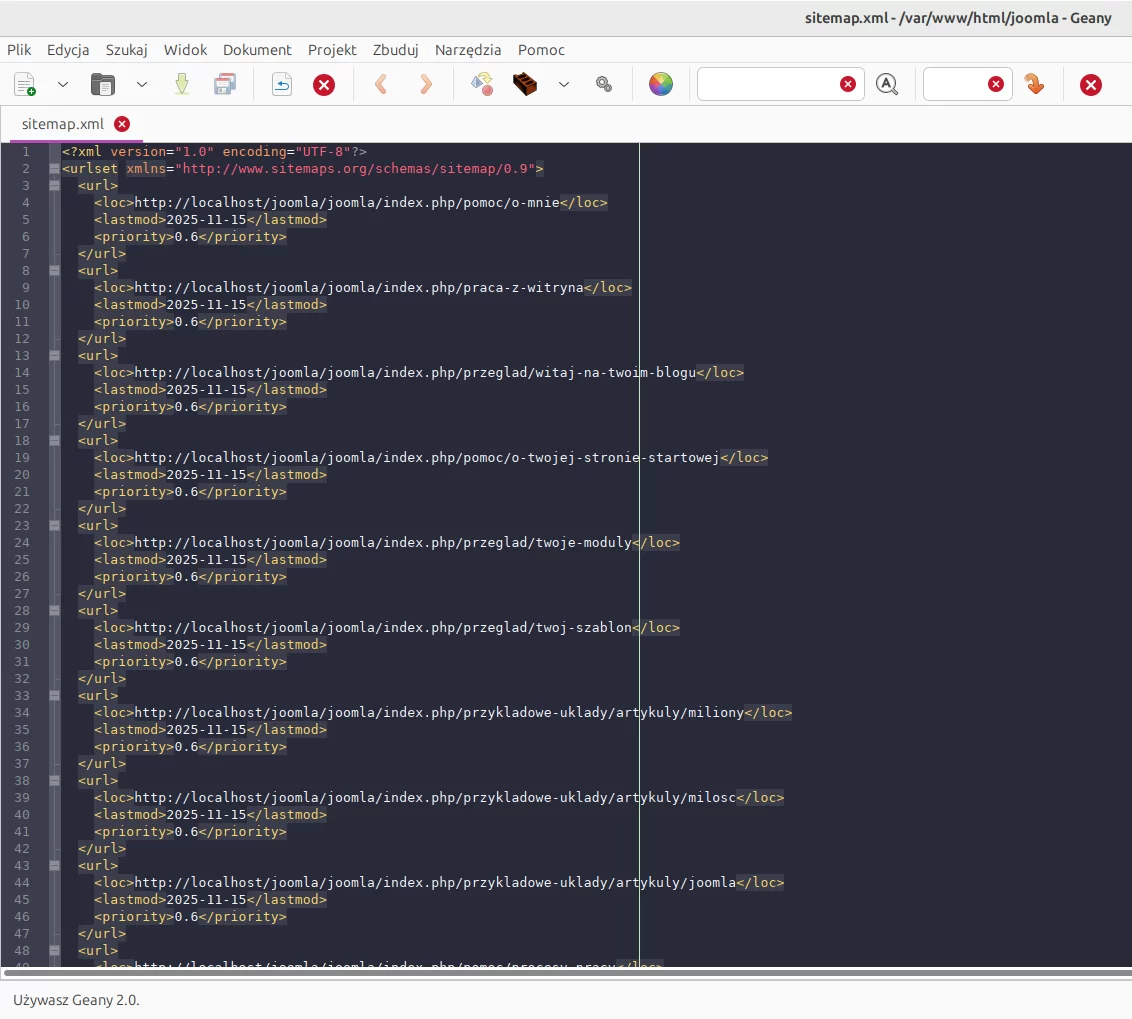The width and height of the screenshot is (1132, 1019).
Task: Clear the go-to-line field
Action: click(x=996, y=84)
